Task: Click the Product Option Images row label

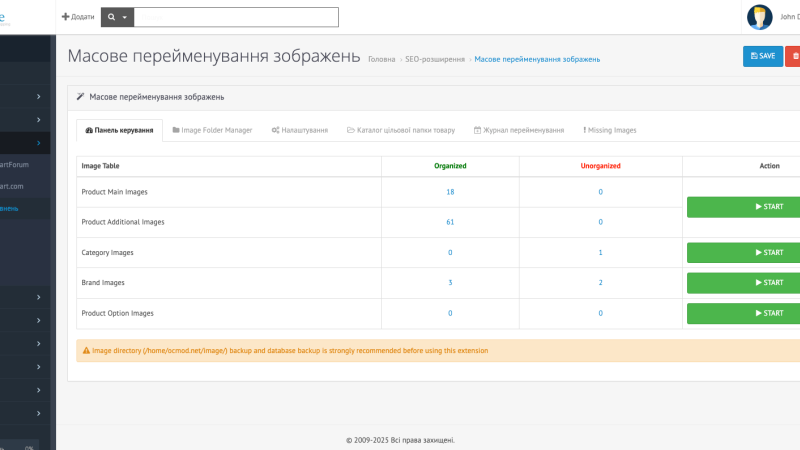Action: [117, 313]
